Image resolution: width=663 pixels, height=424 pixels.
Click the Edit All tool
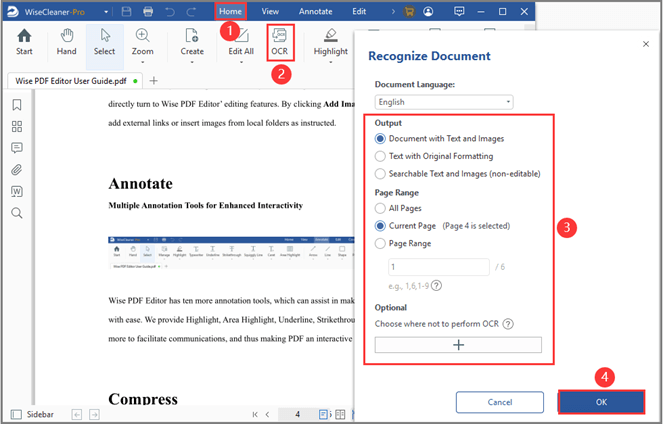pos(241,42)
